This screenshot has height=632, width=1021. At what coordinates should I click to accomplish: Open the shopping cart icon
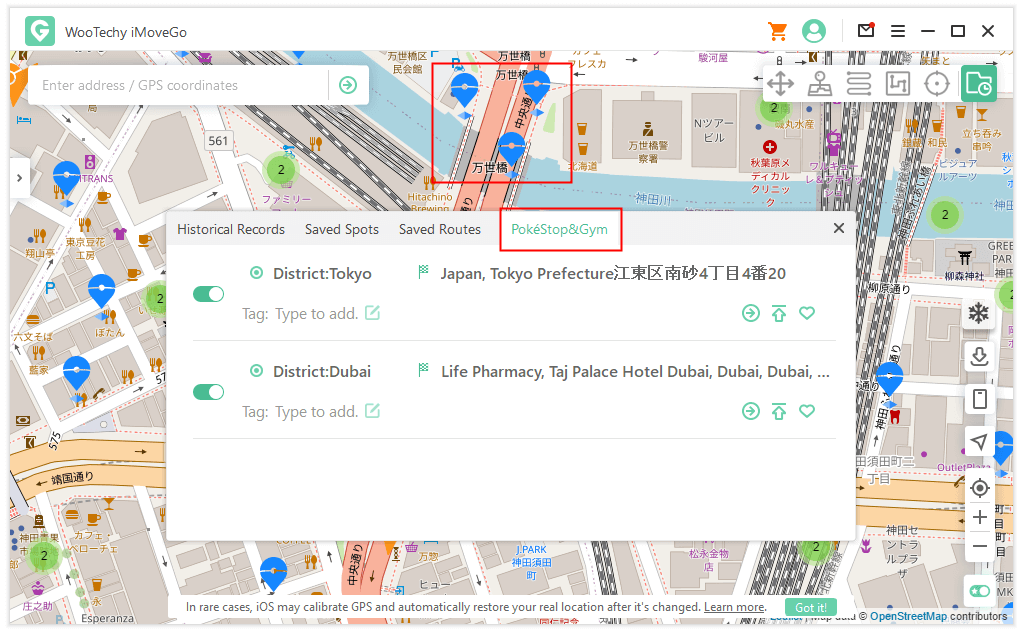click(x=777, y=31)
